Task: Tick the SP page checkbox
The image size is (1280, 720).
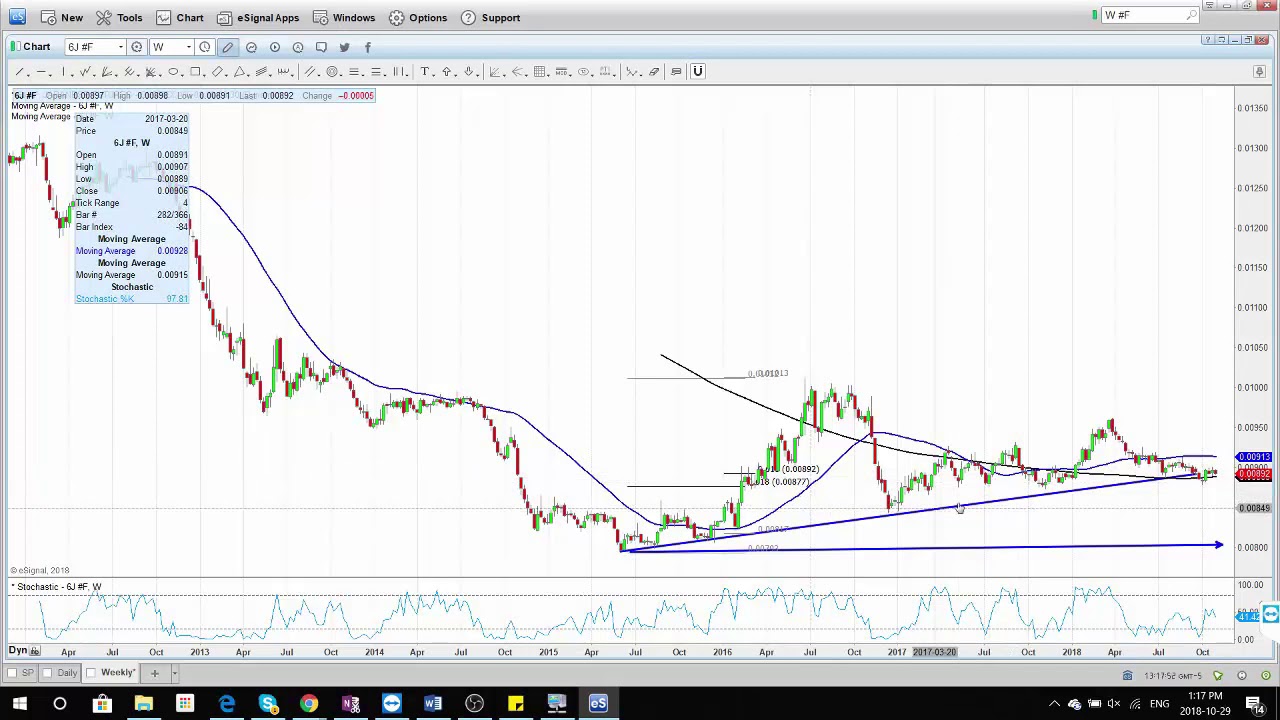Action: pos(14,673)
